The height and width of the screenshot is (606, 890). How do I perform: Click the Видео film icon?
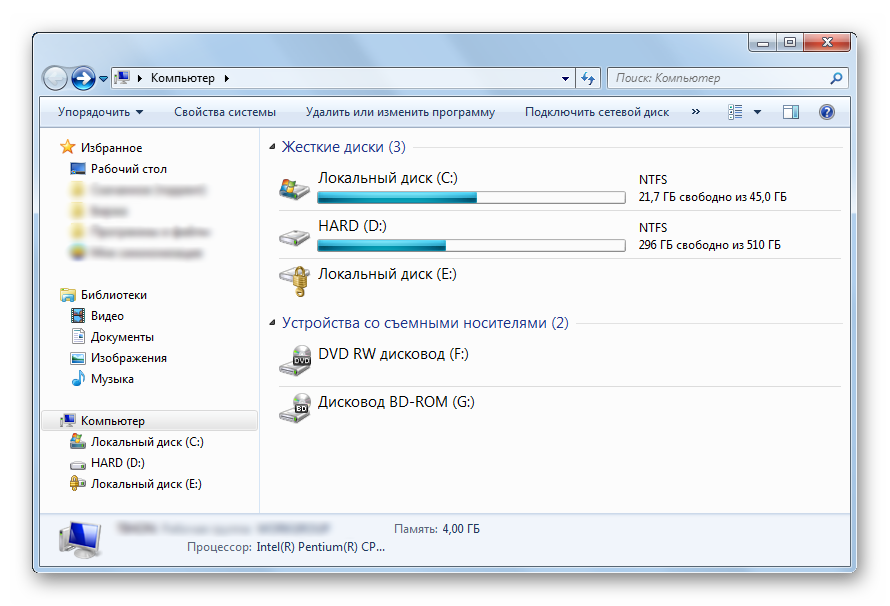pyautogui.click(x=78, y=315)
